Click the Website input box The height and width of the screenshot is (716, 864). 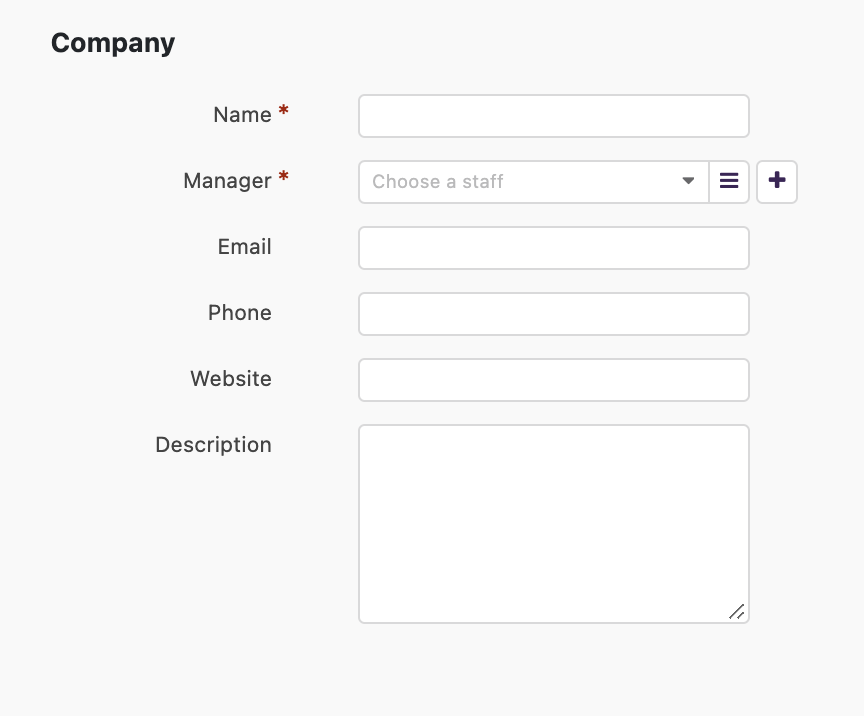(554, 380)
